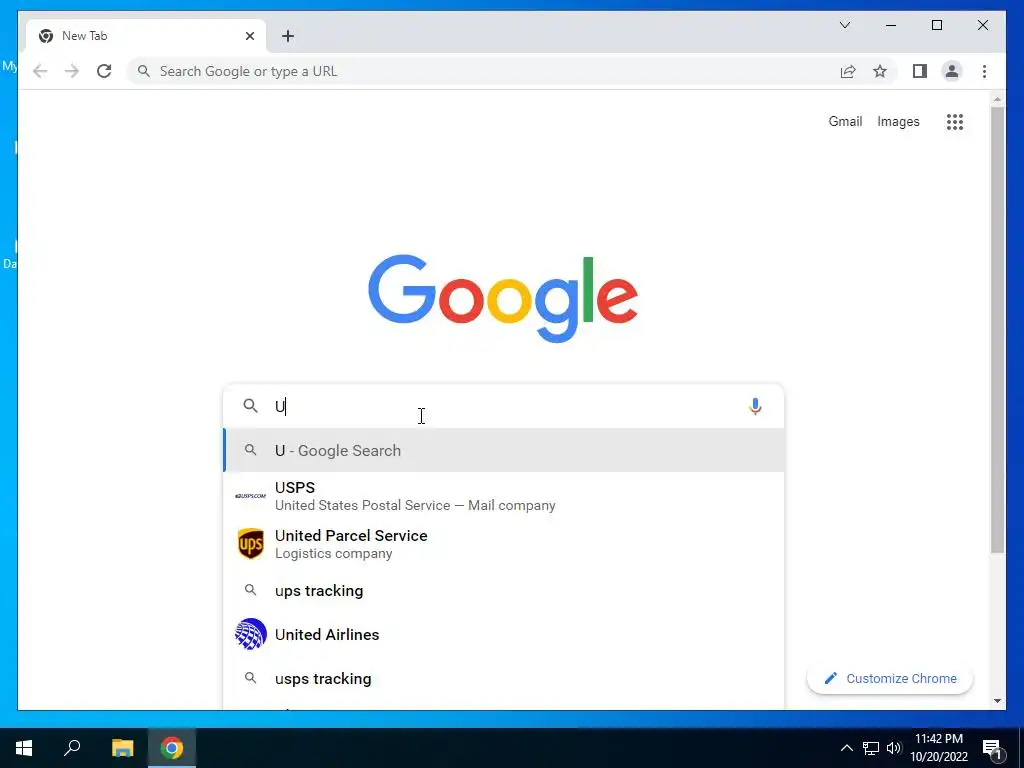The height and width of the screenshot is (768, 1024).
Task: Open the Images link
Action: 898,121
